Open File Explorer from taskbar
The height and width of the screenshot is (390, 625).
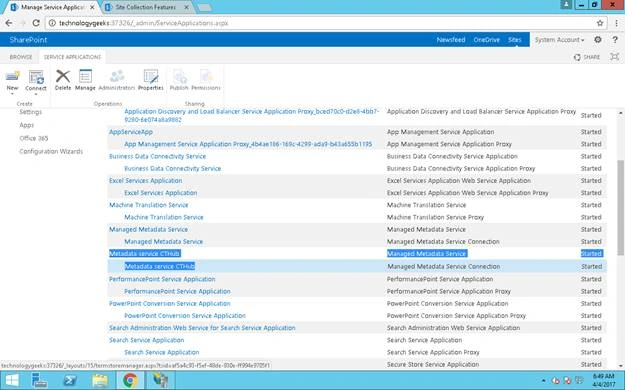pos(100,380)
